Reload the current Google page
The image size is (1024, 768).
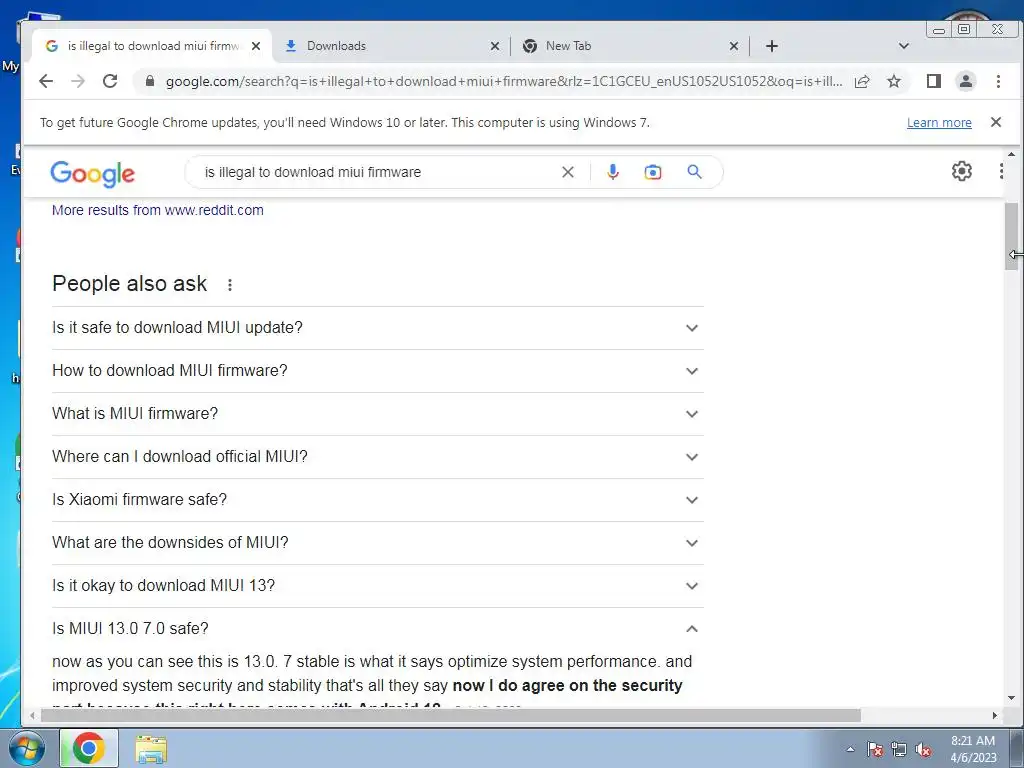(110, 81)
